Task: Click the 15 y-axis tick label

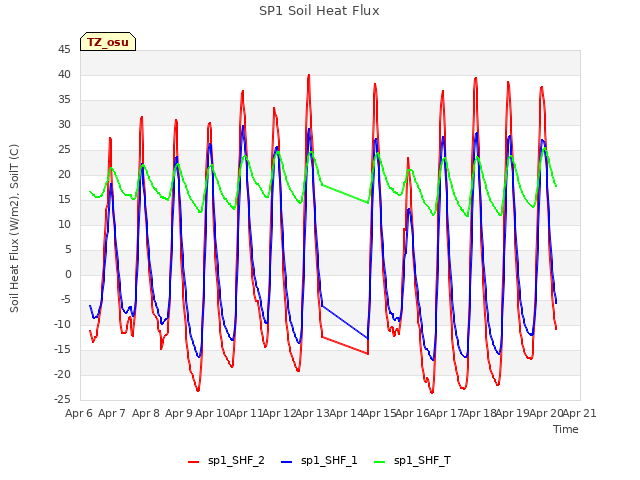Action: [64, 199]
